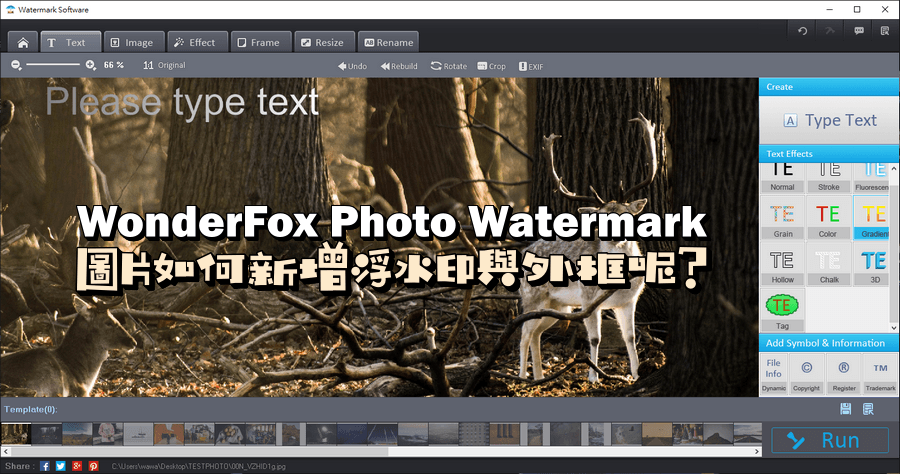Open the Frame tab

click(261, 42)
